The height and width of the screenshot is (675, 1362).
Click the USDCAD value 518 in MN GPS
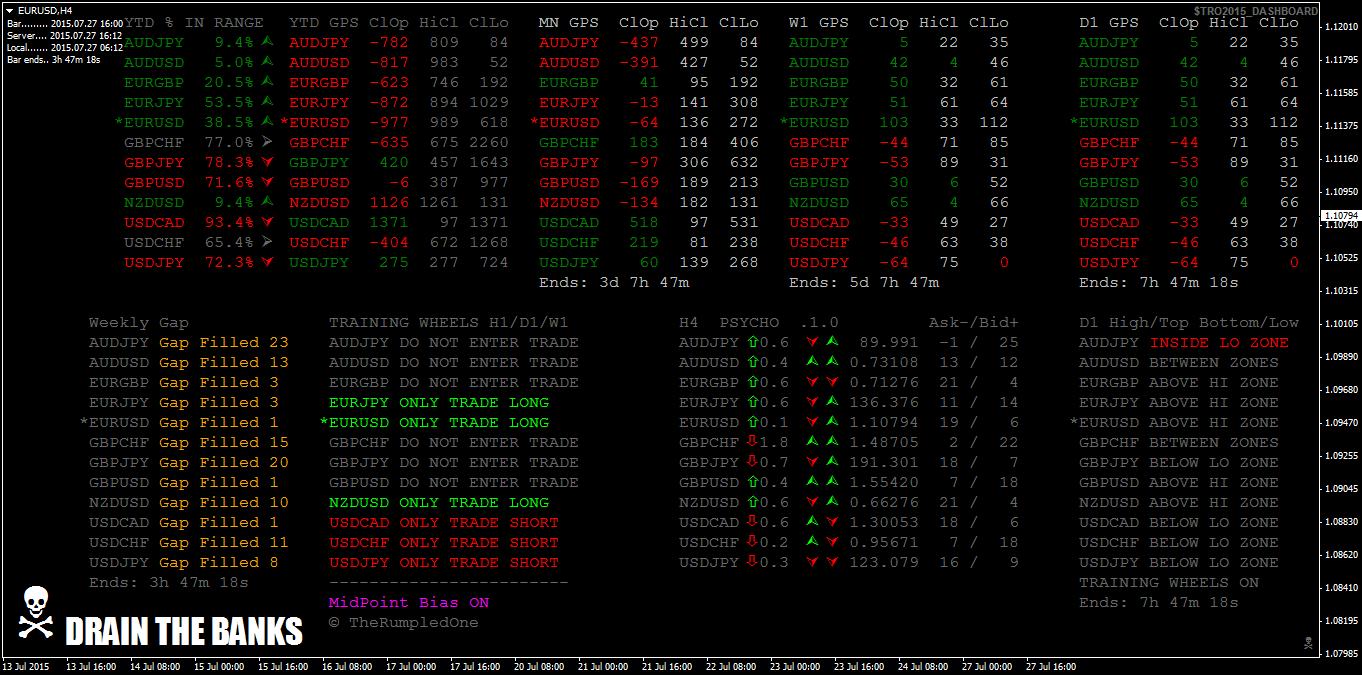644,223
